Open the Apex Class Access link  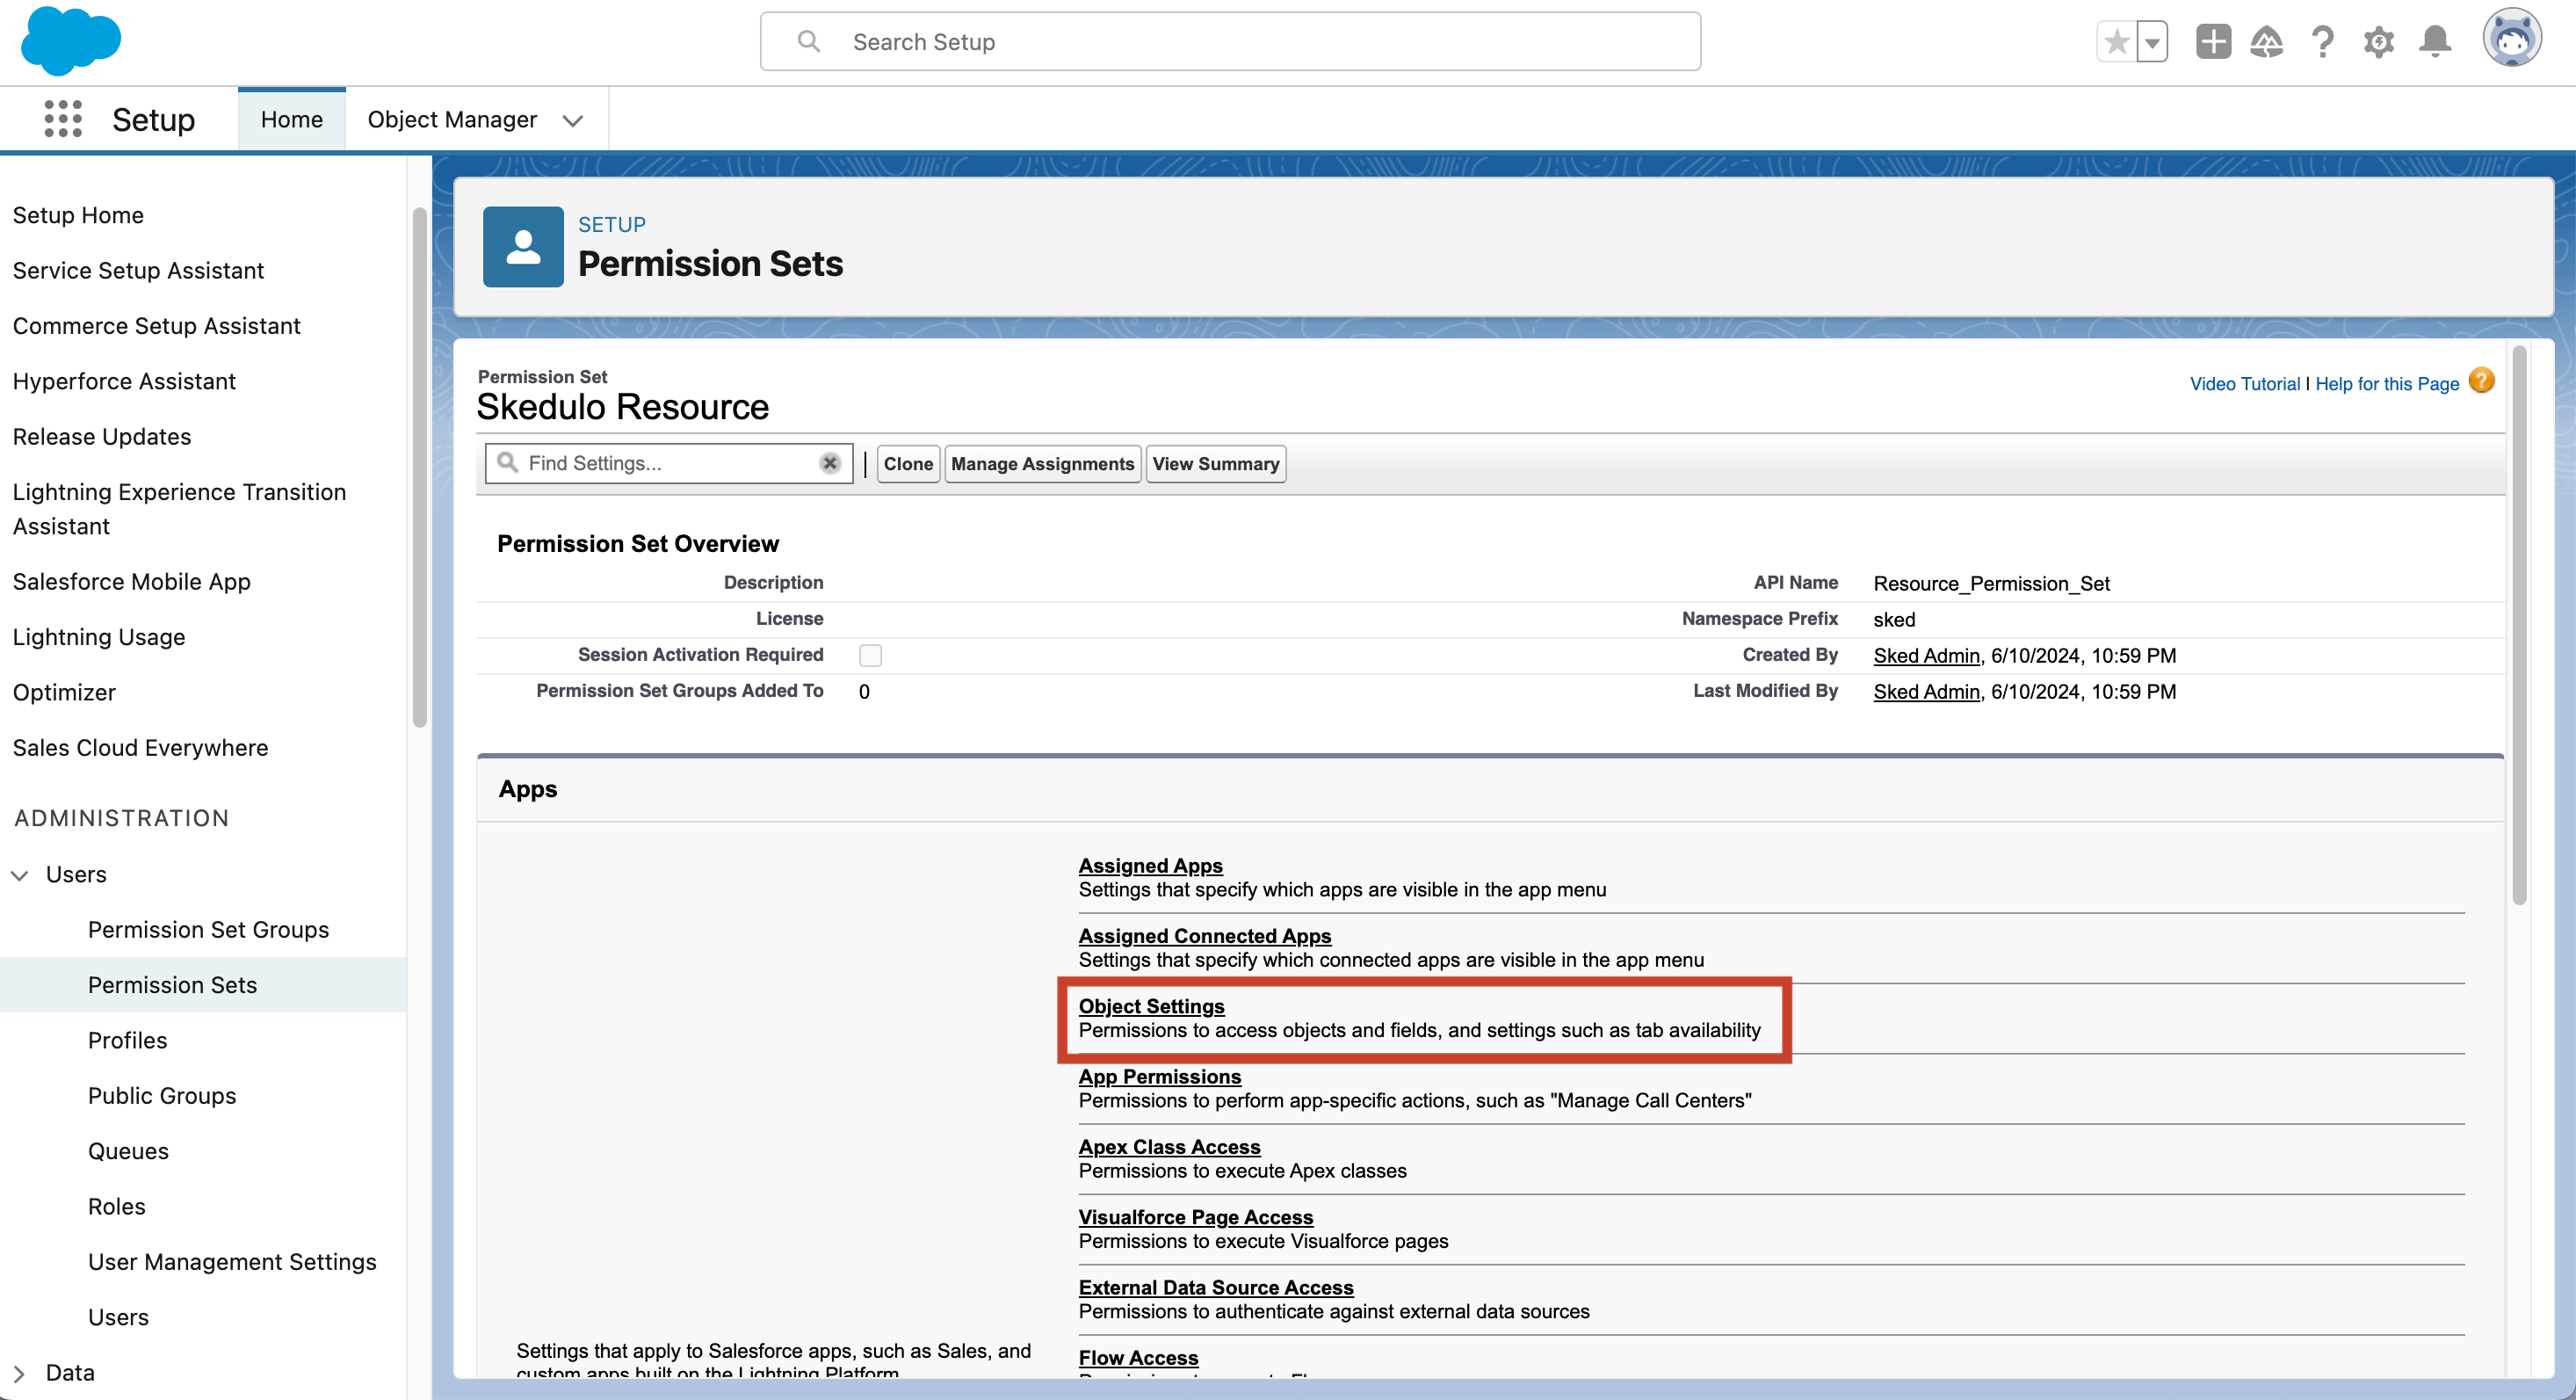pyautogui.click(x=1169, y=1147)
